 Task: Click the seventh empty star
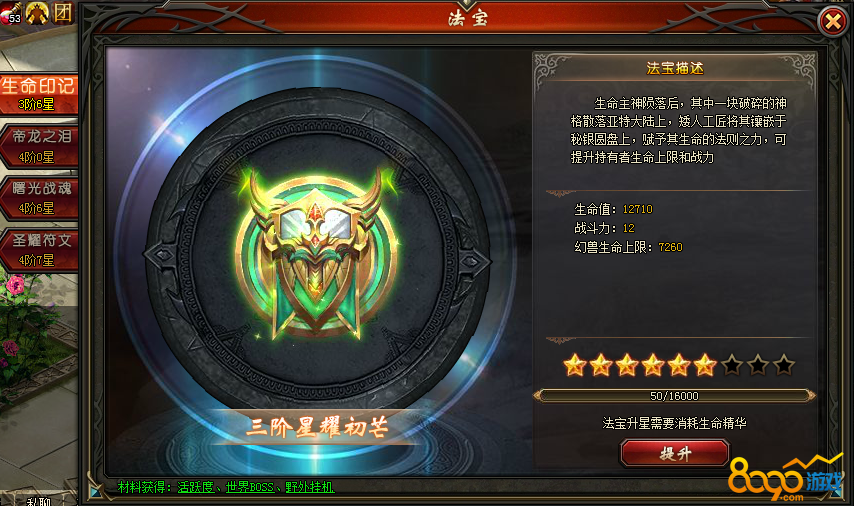731,365
